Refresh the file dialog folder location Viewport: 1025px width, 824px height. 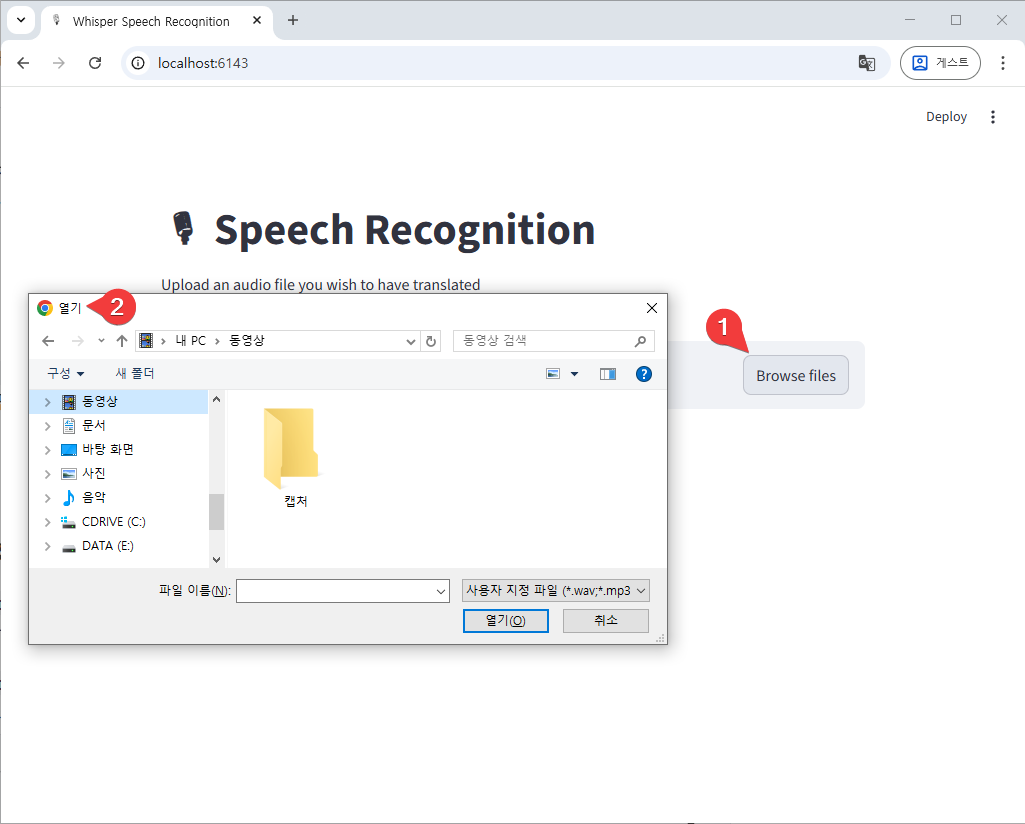(x=431, y=341)
